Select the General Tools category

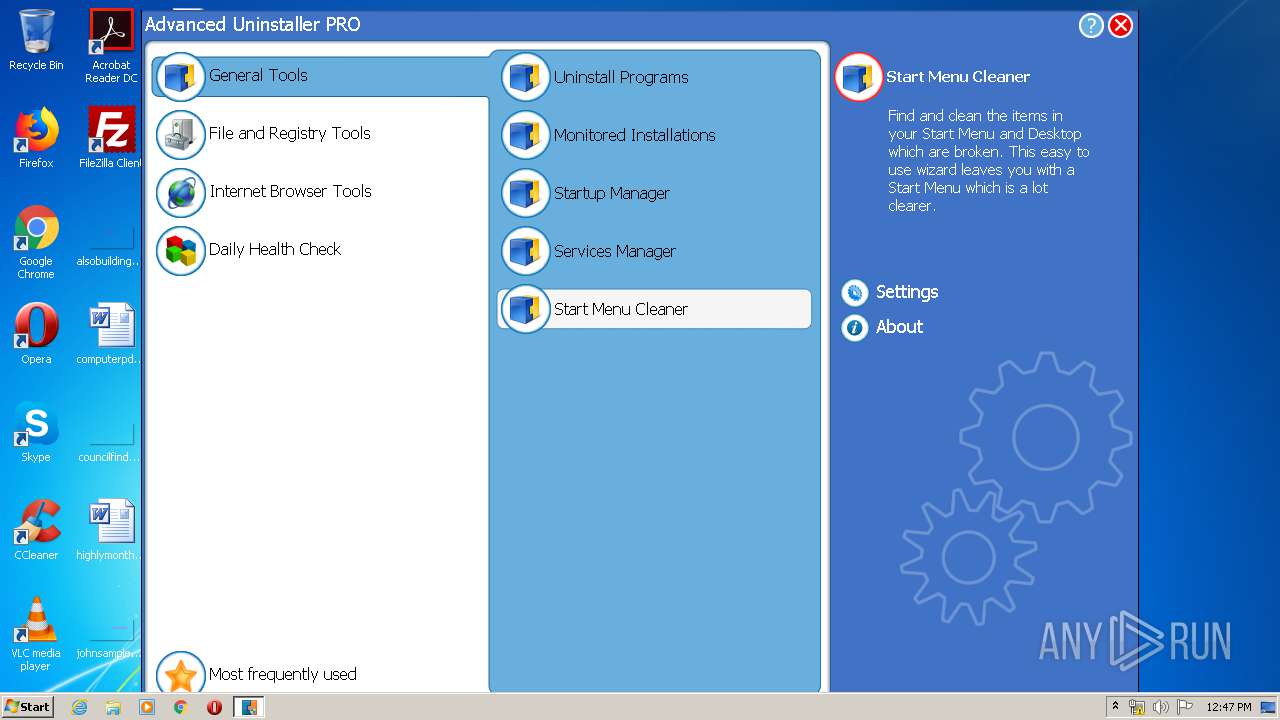[x=320, y=76]
